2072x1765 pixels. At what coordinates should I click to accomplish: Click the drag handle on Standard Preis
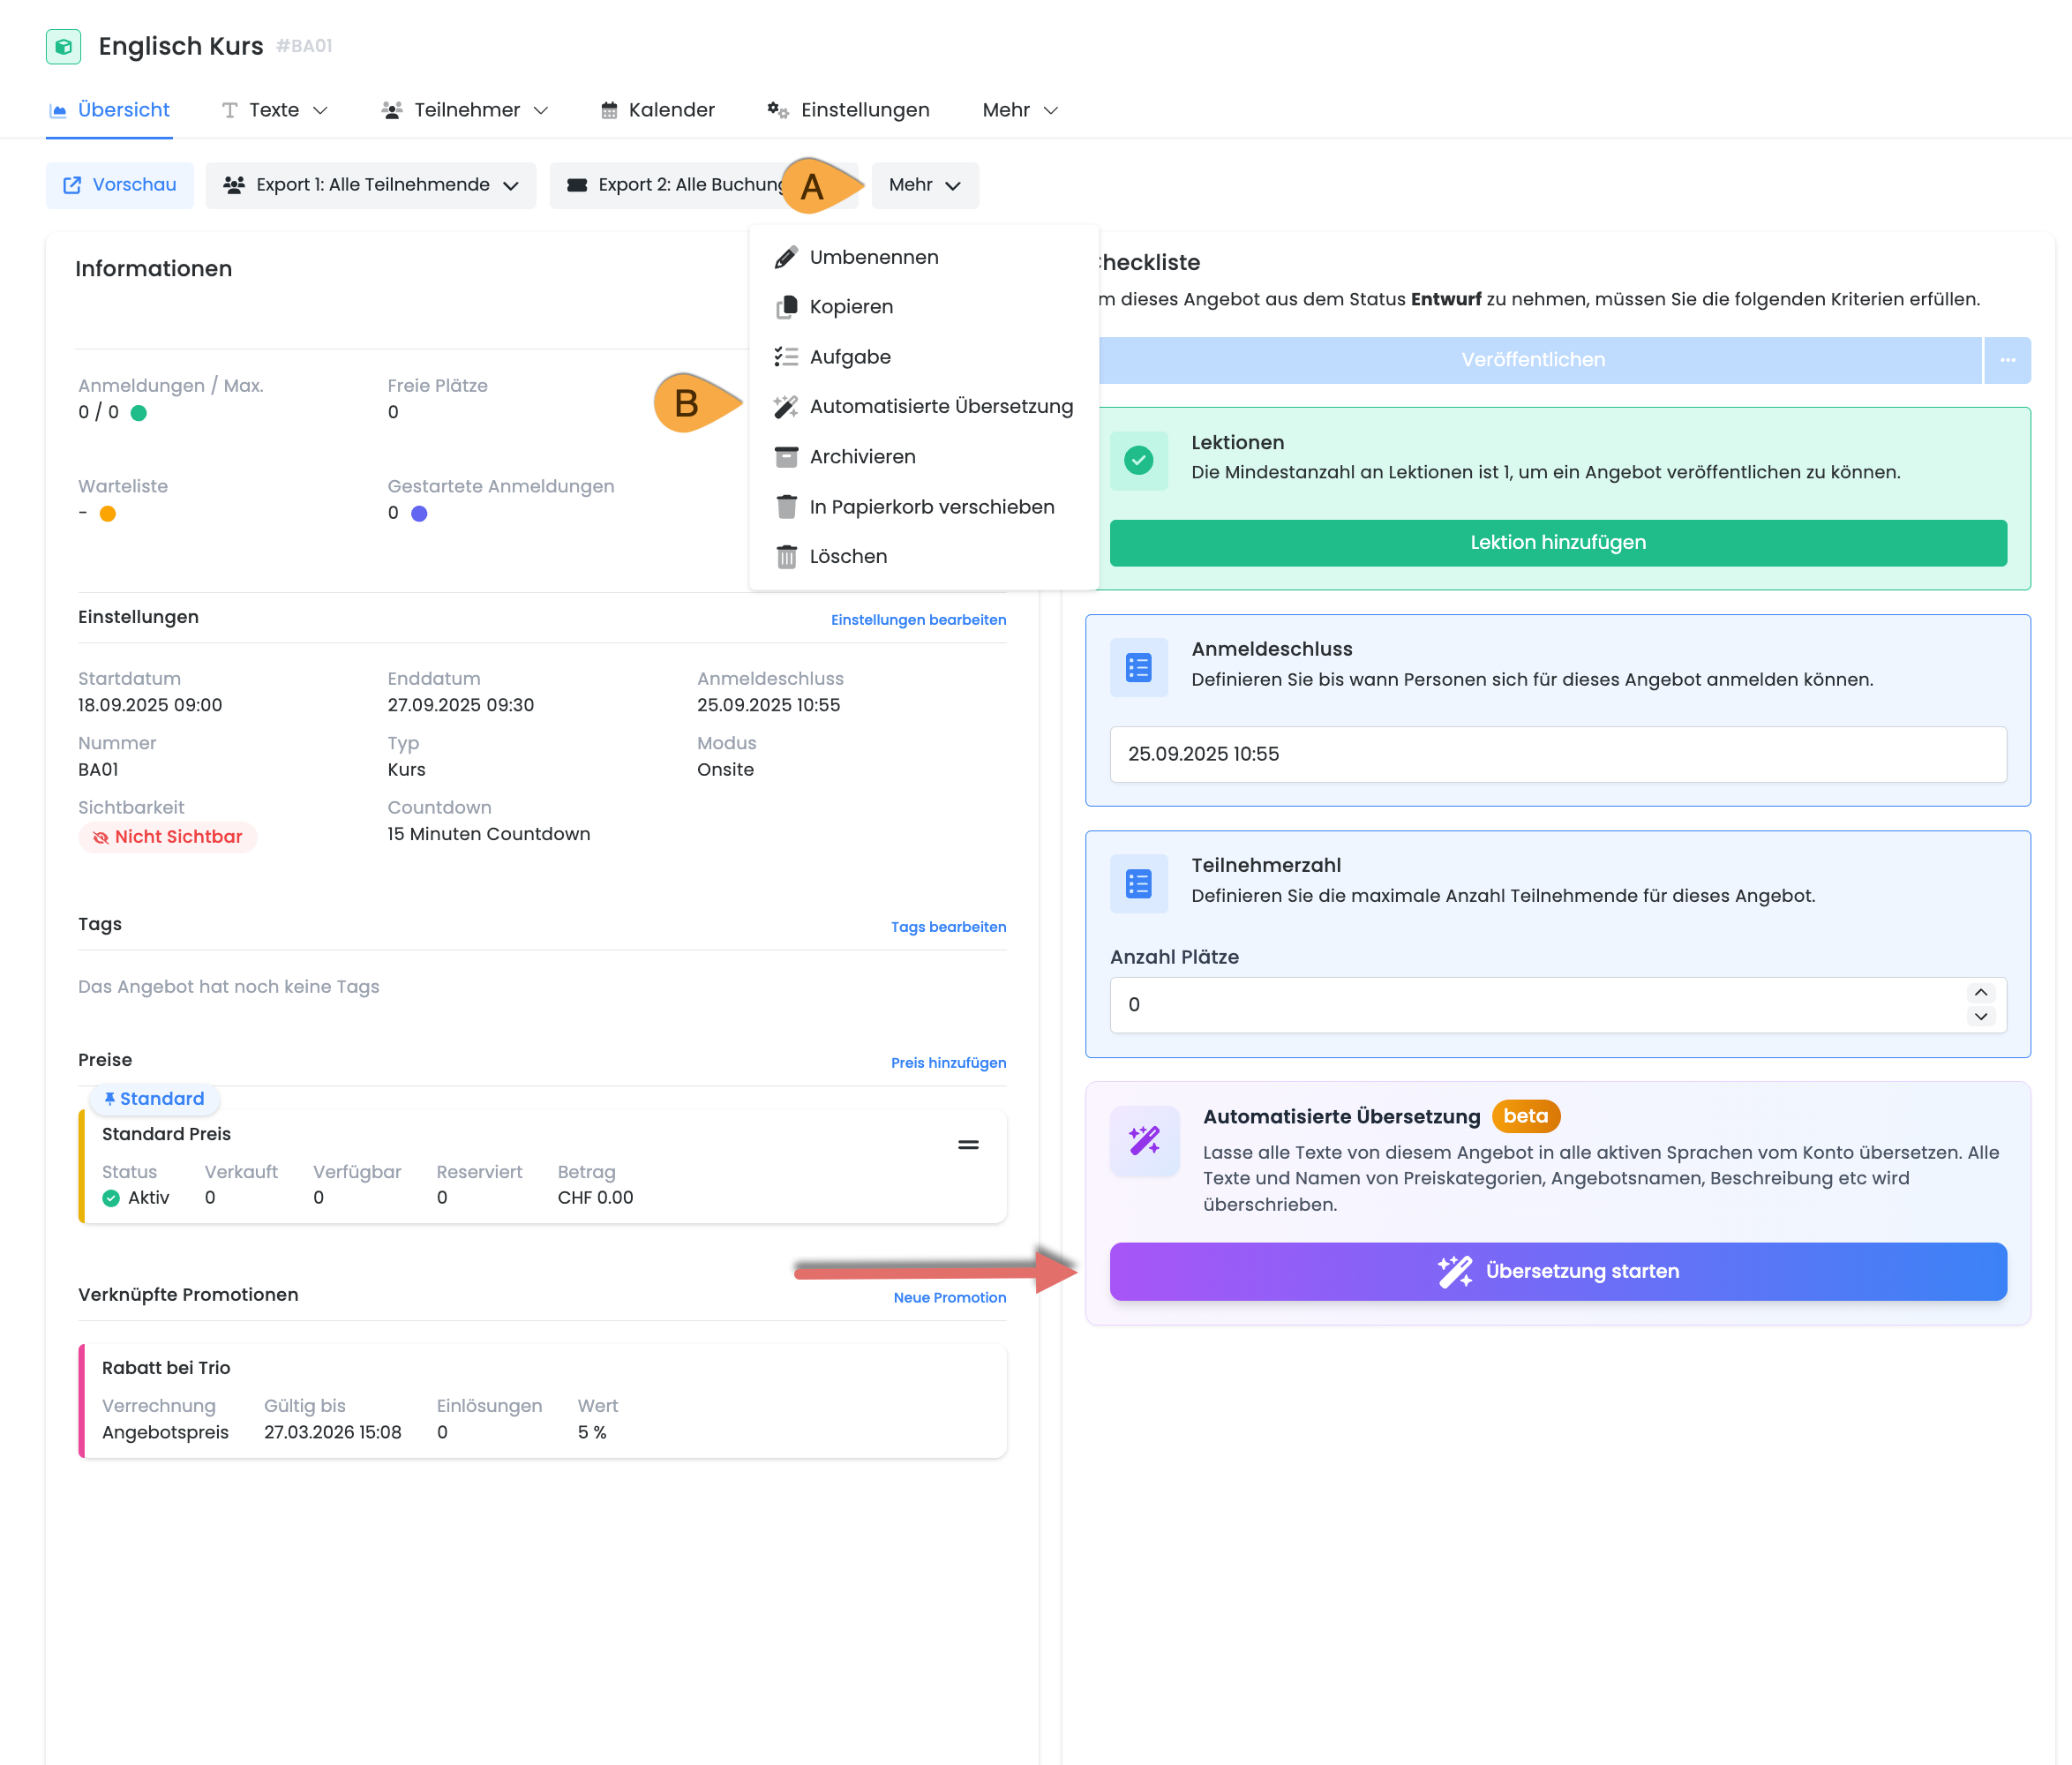click(968, 1145)
